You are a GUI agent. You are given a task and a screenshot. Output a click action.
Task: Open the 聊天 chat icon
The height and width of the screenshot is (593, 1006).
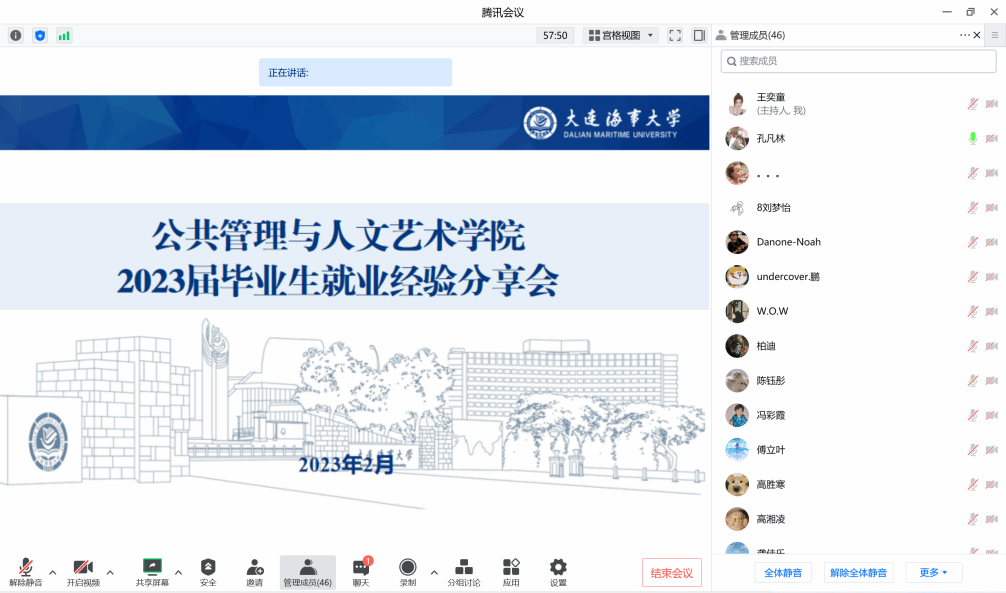[x=361, y=568]
